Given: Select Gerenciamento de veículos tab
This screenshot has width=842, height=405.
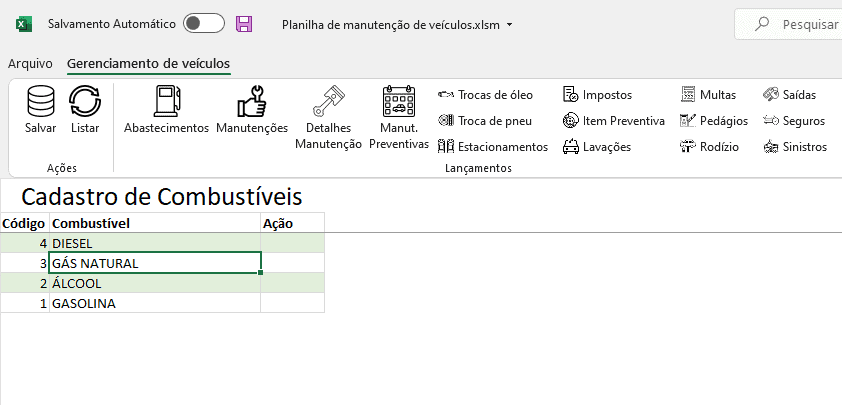Looking at the screenshot, I should pos(148,64).
